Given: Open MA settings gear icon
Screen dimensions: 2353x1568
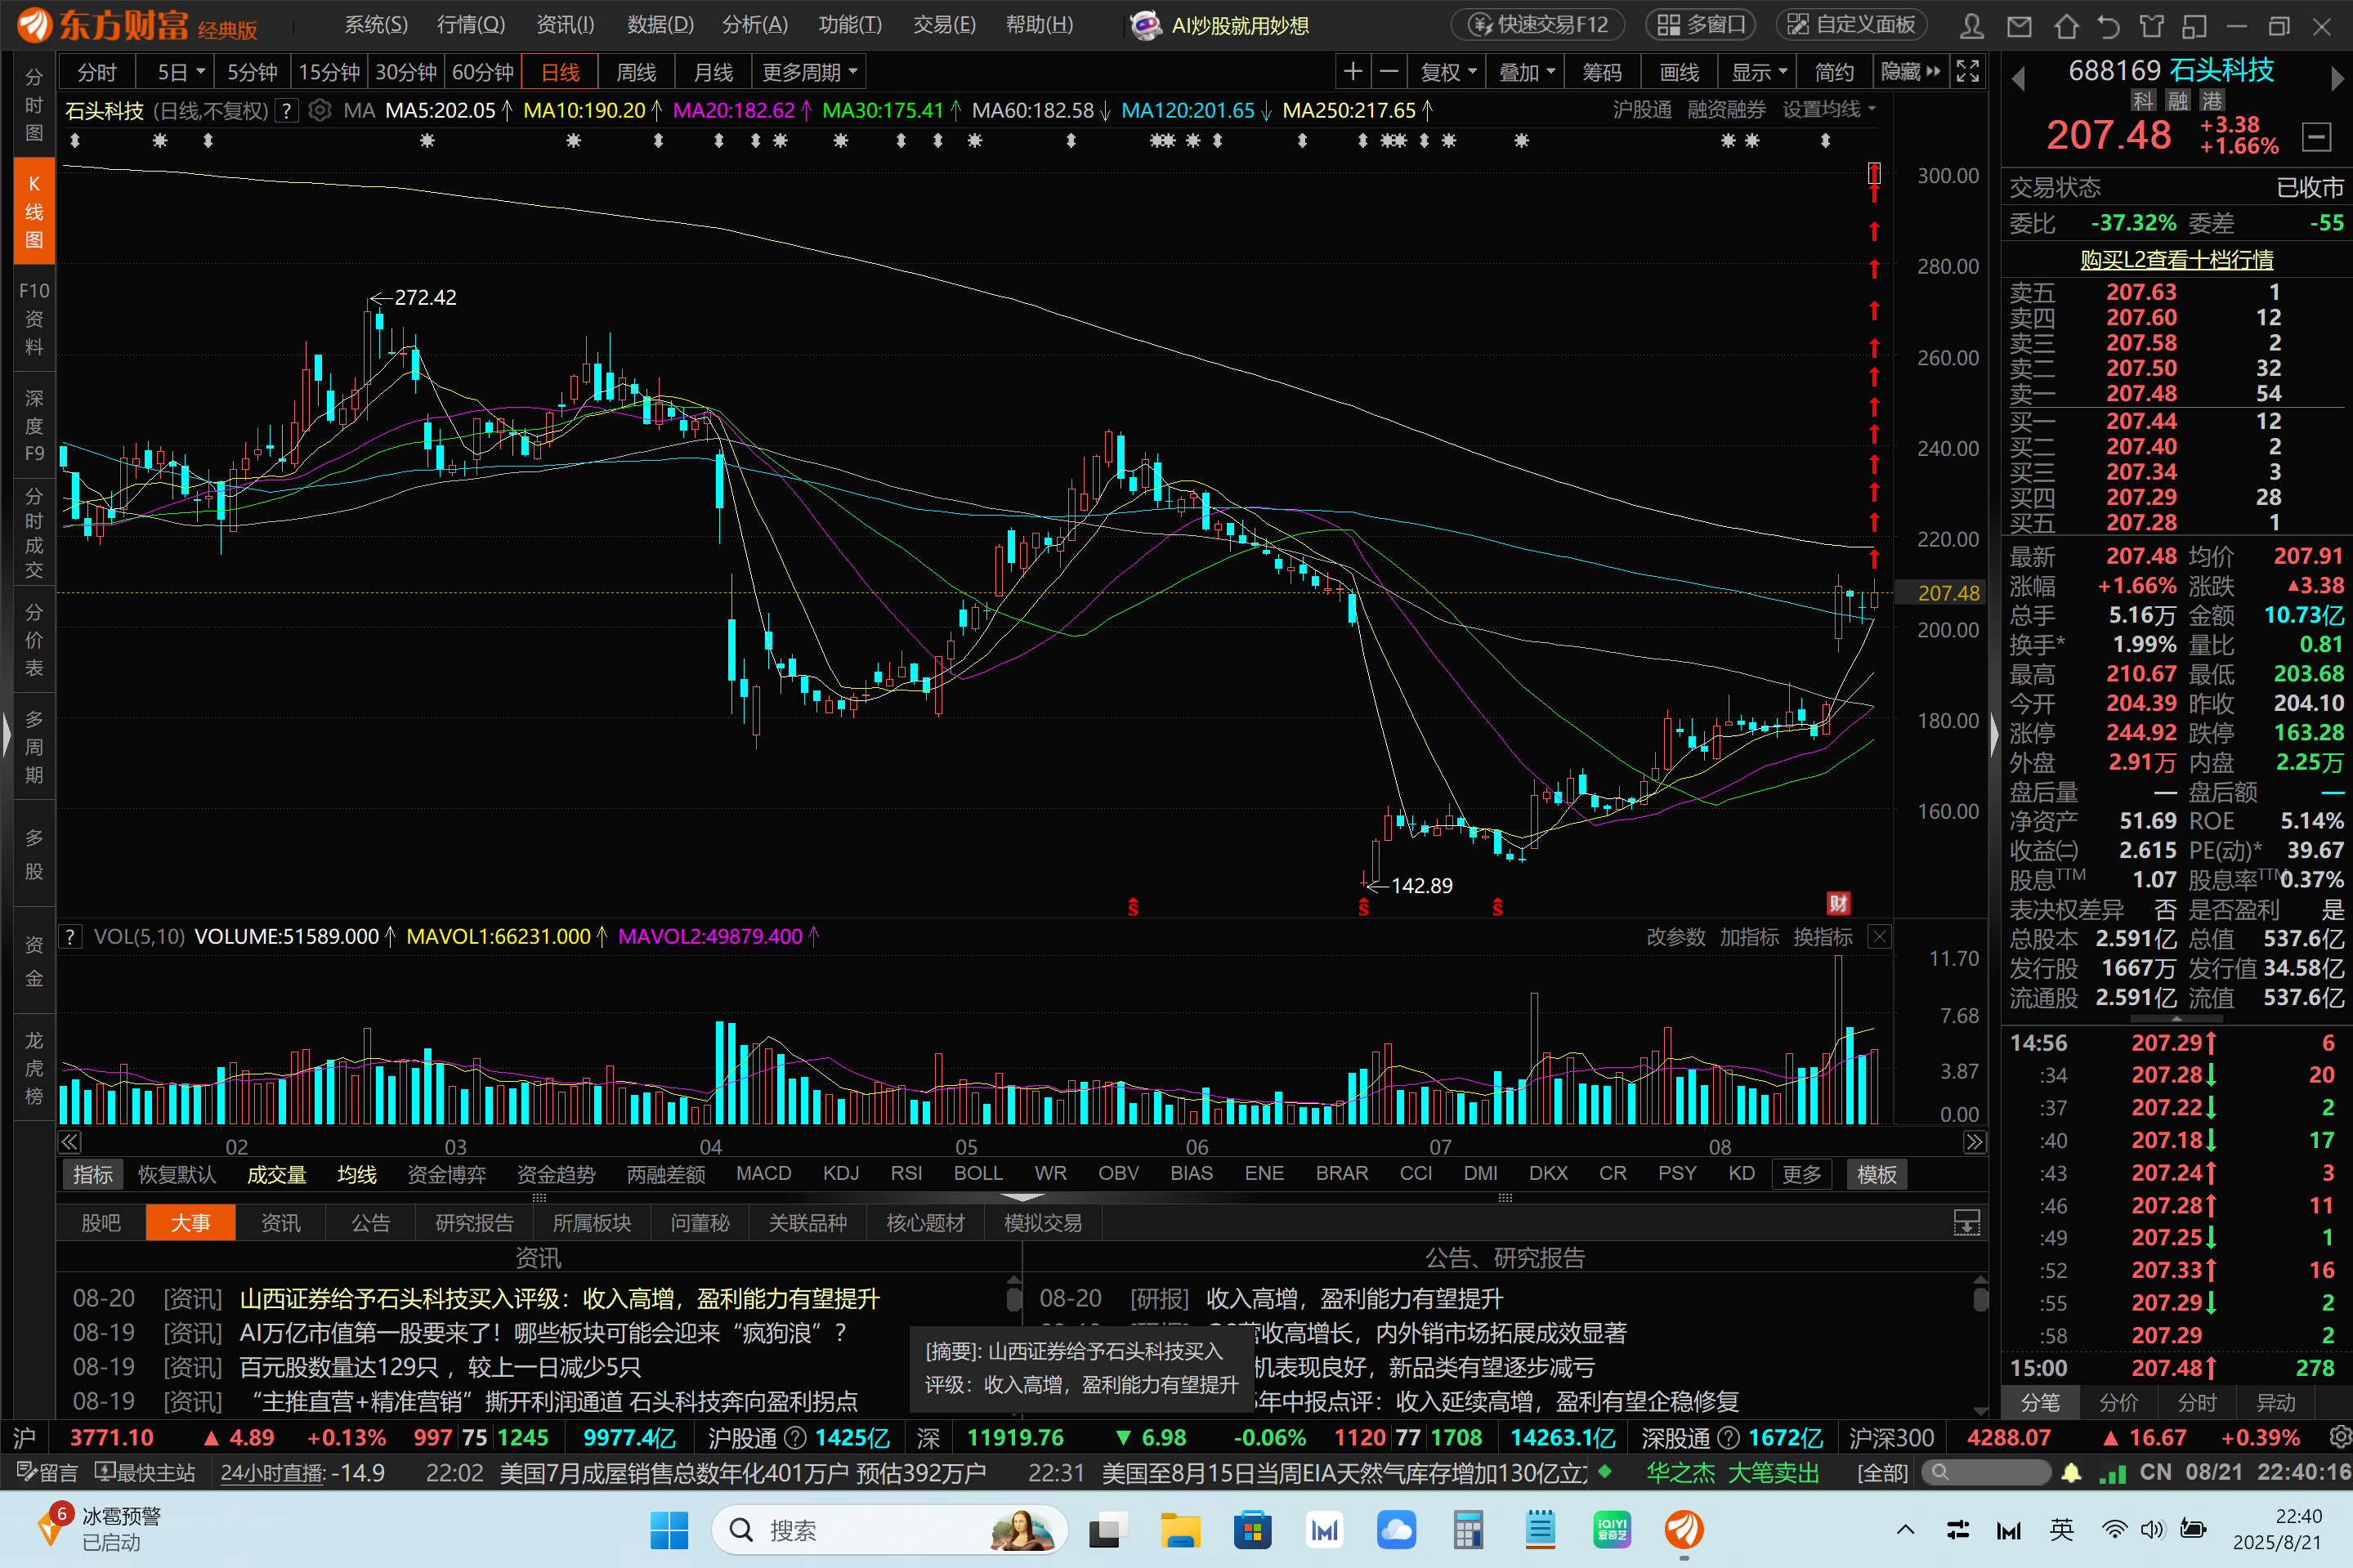Looking at the screenshot, I should [x=320, y=111].
